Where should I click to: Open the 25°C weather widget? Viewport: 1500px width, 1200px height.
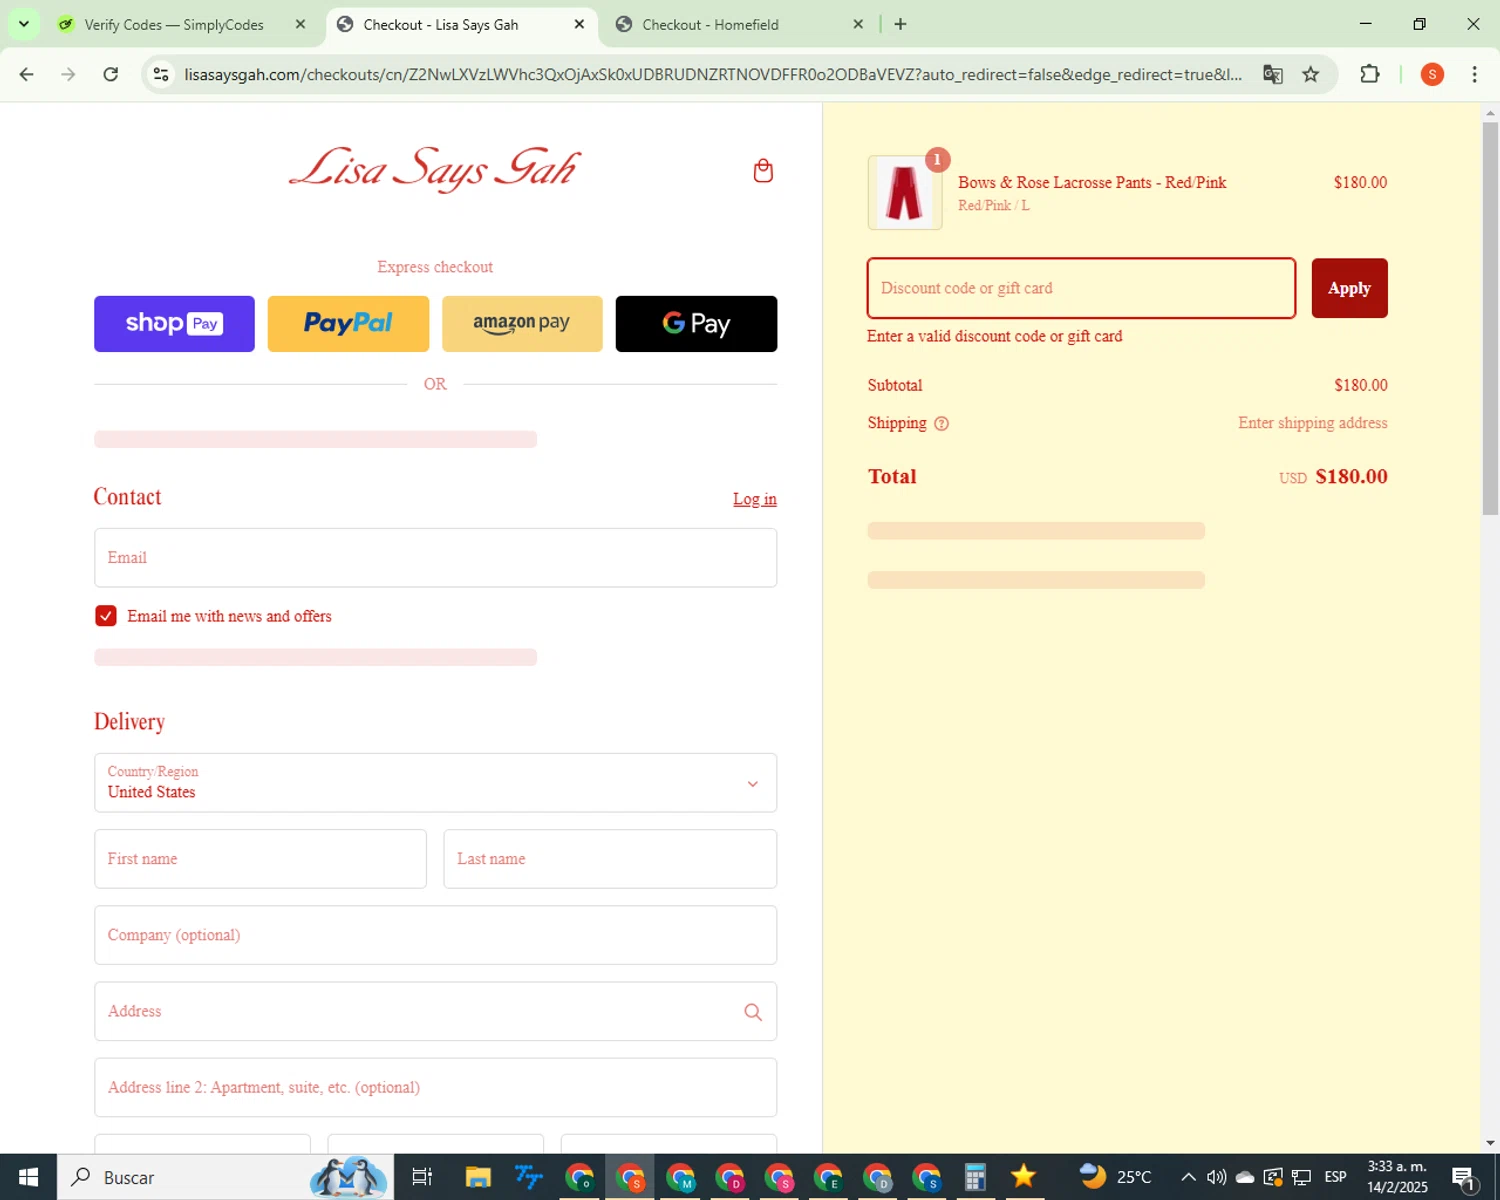(1116, 1177)
